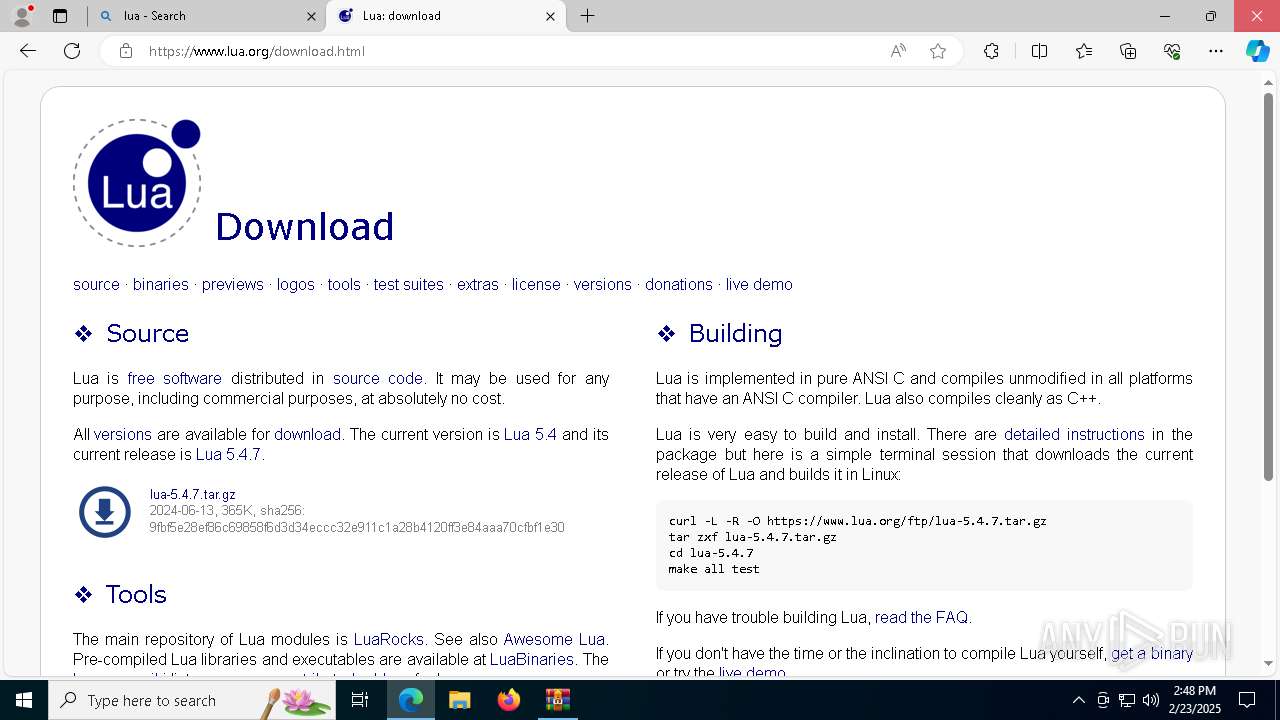Select the 'Lua: download' tab

445,16
